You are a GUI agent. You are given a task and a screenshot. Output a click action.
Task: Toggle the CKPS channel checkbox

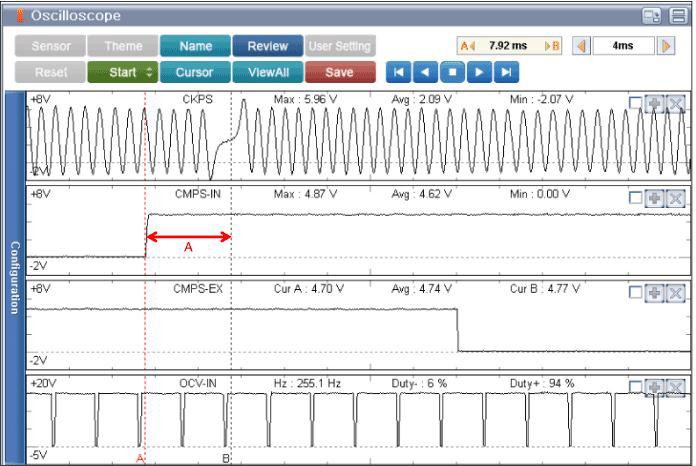636,103
